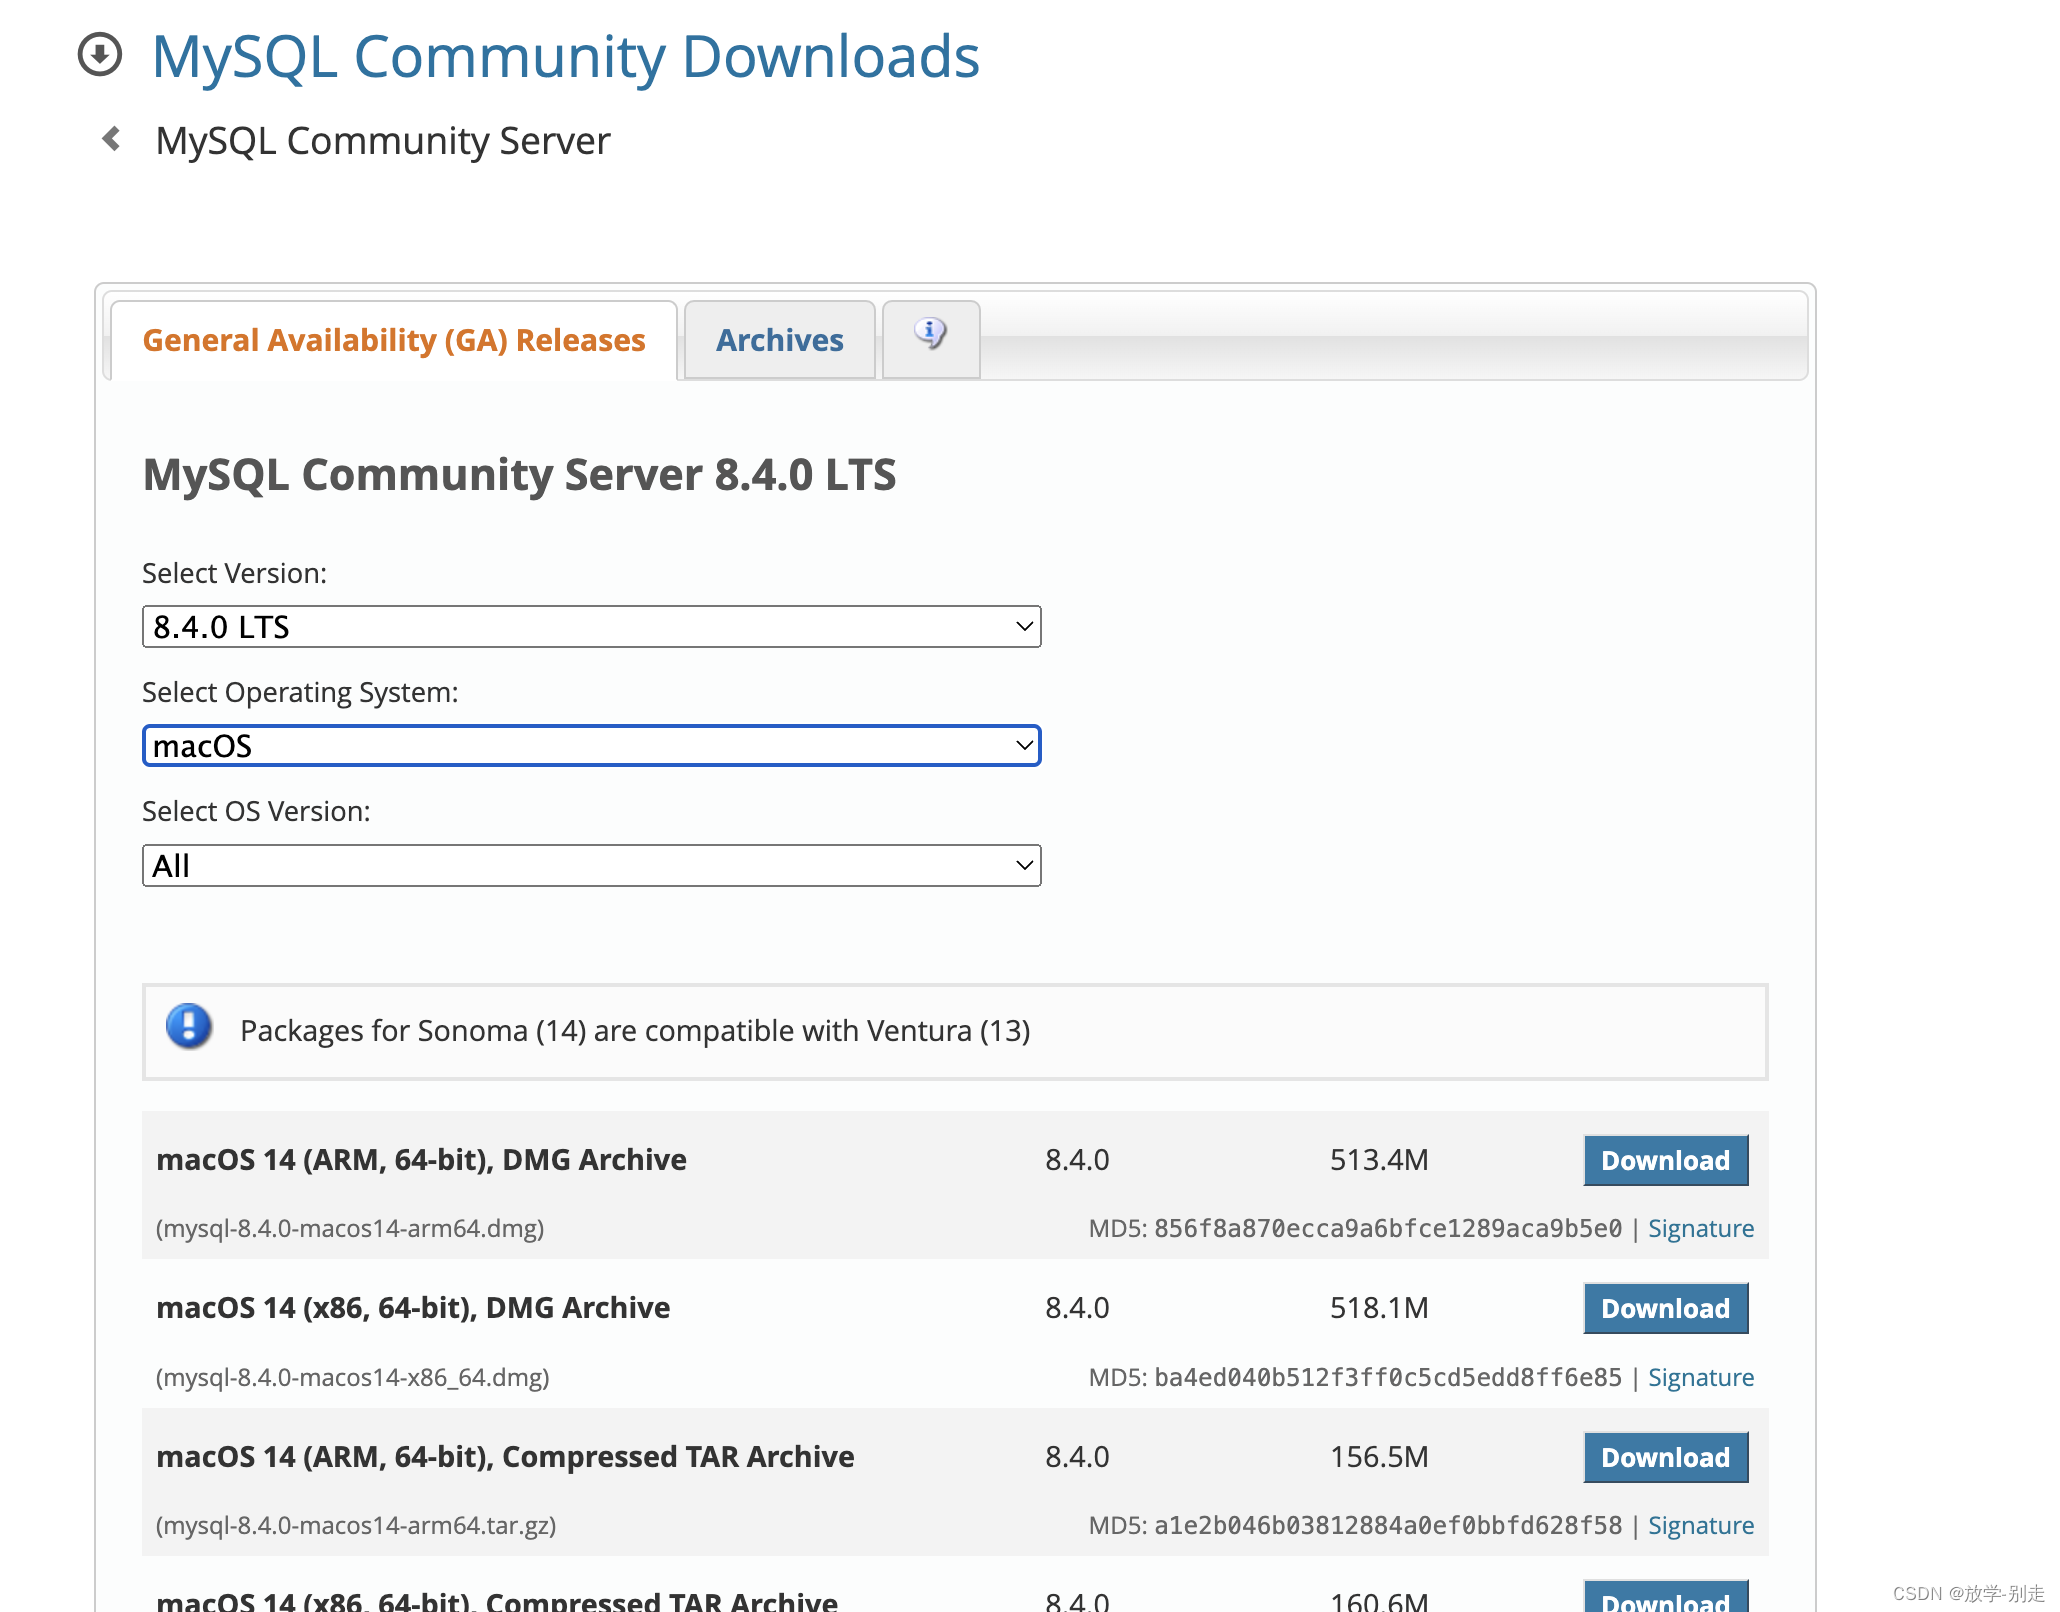Image resolution: width=2060 pixels, height=1612 pixels.
Task: Select General Availability (GA) Releases tab
Action: (x=394, y=340)
